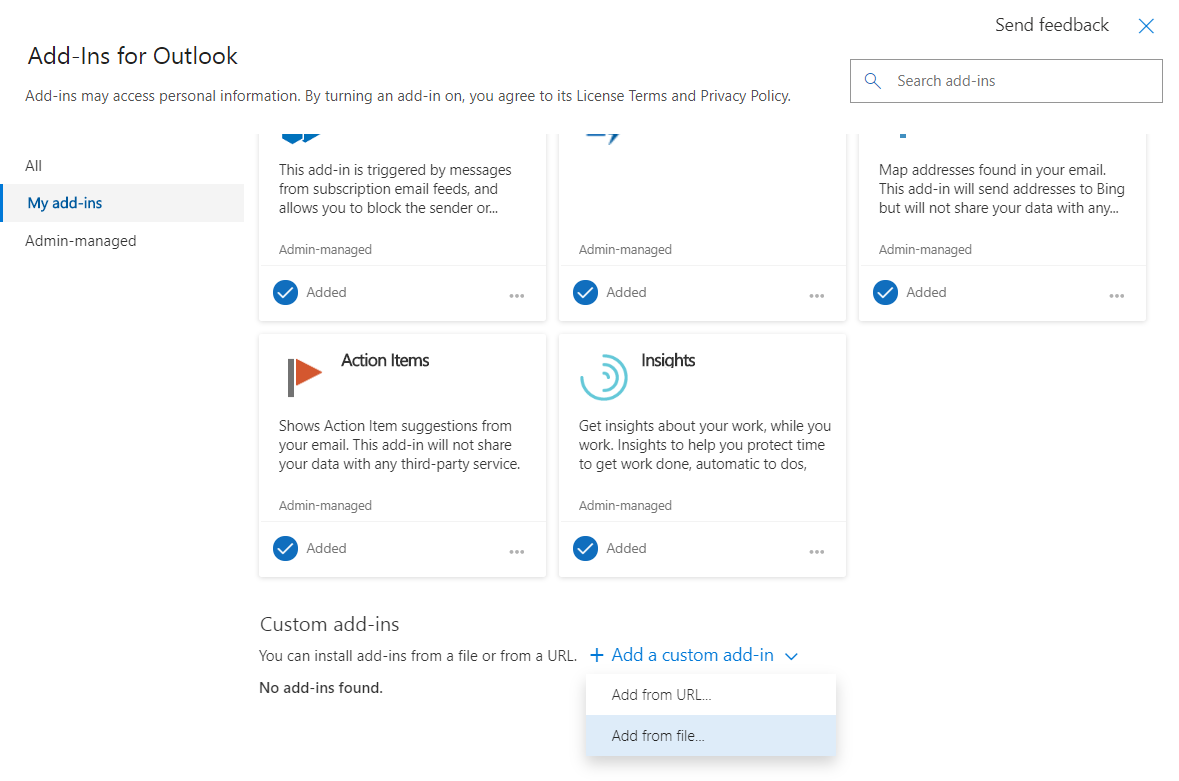Focus the Search add-ins text field
The height and width of the screenshot is (781, 1179).
tap(1020, 81)
